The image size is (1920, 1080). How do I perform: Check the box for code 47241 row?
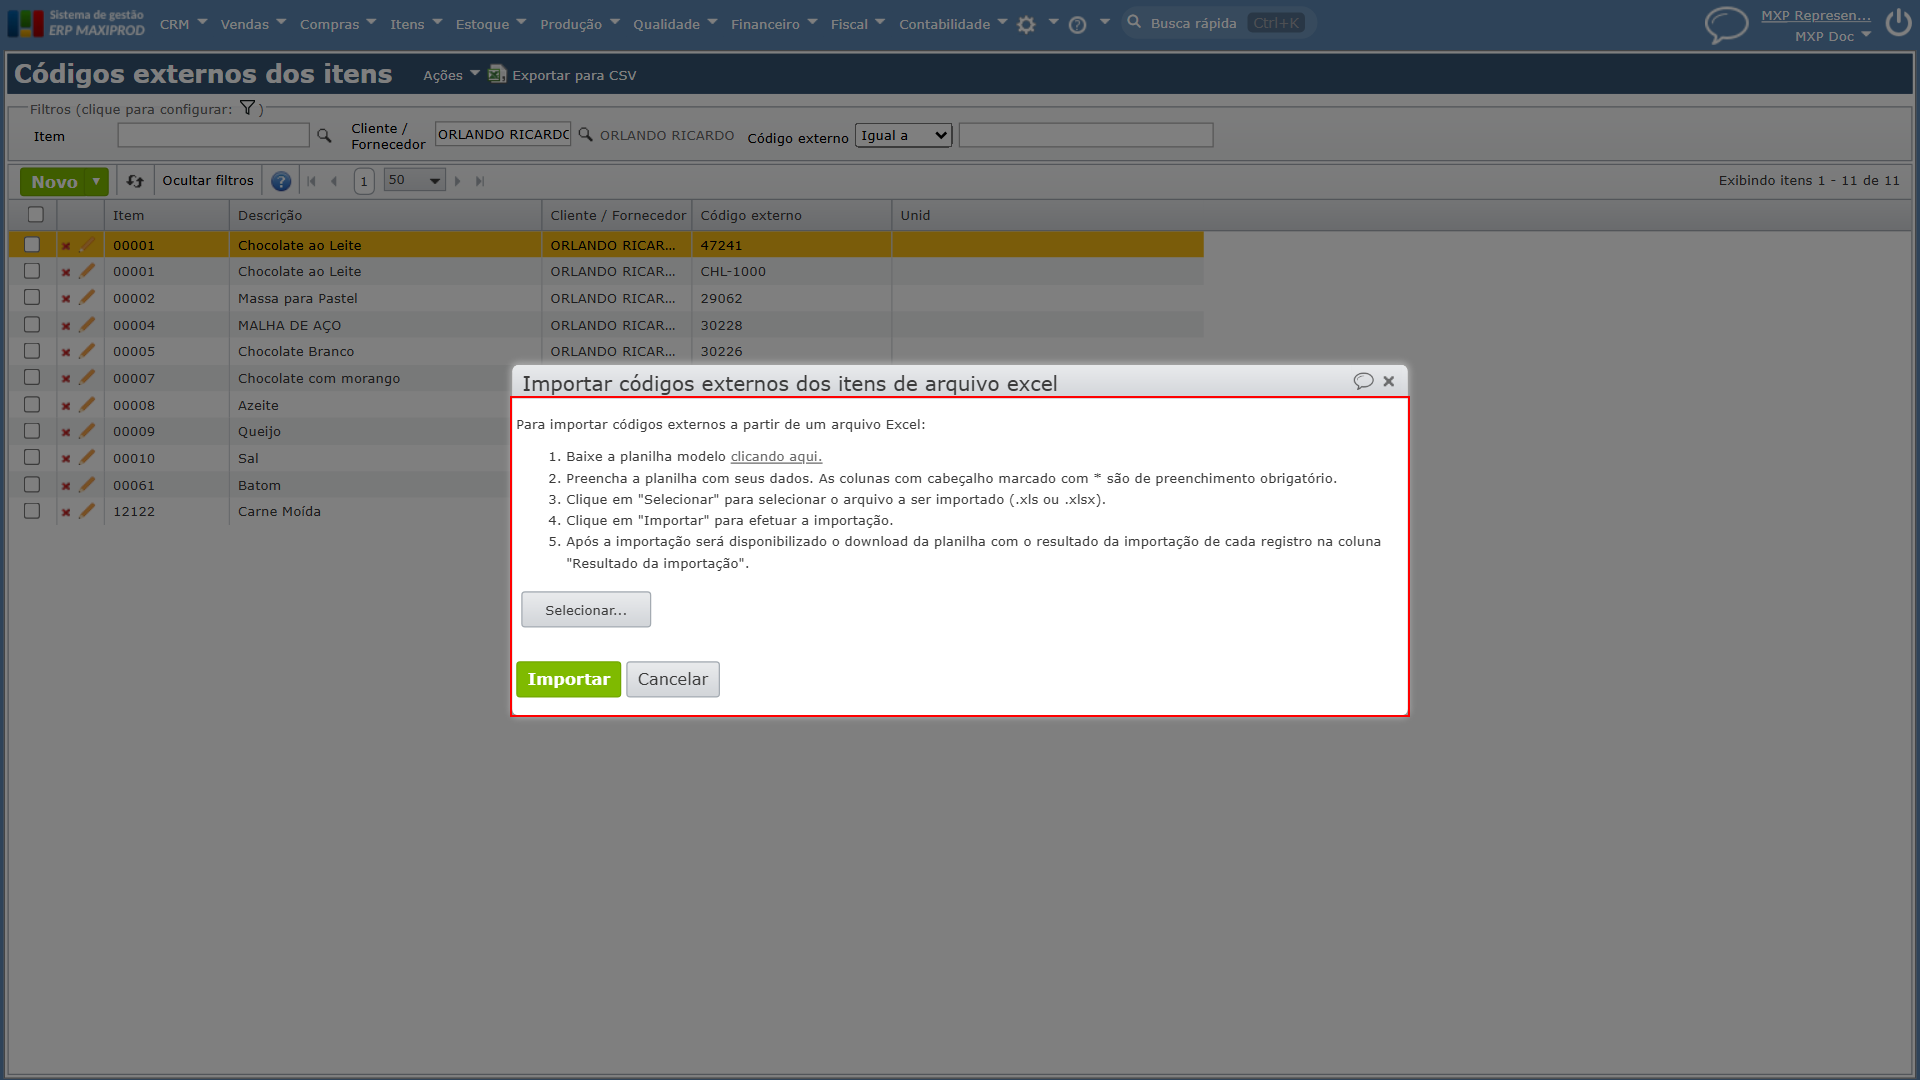tap(32, 244)
